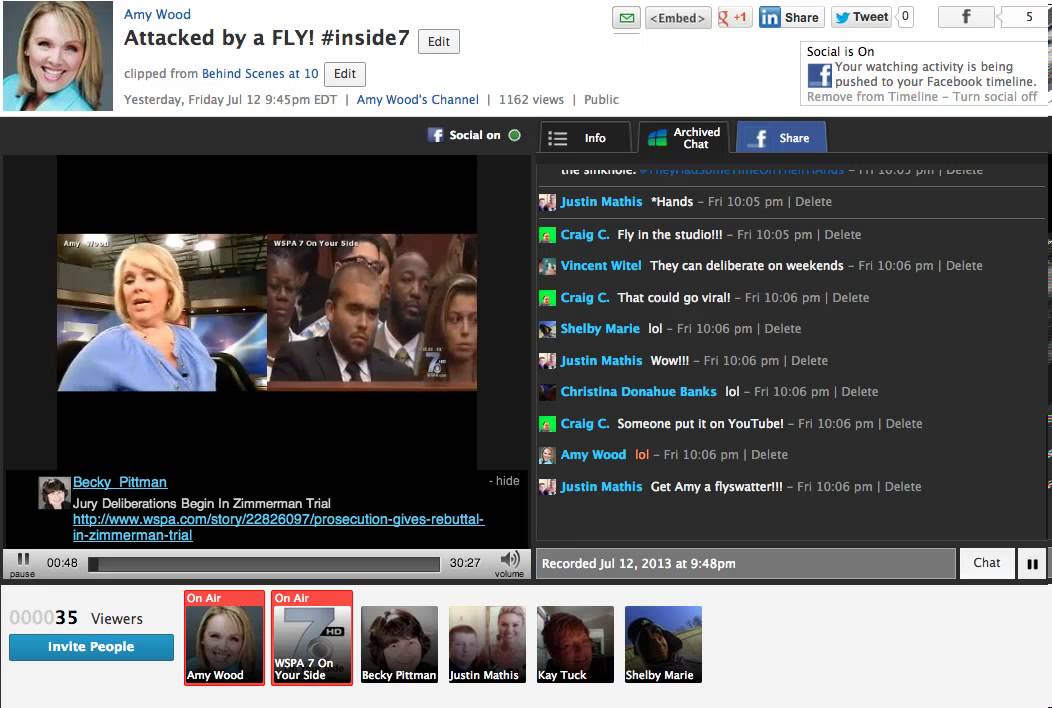The height and width of the screenshot is (708, 1052).
Task: Select Amy Wood's On Air thumbnail
Action: pos(224,638)
